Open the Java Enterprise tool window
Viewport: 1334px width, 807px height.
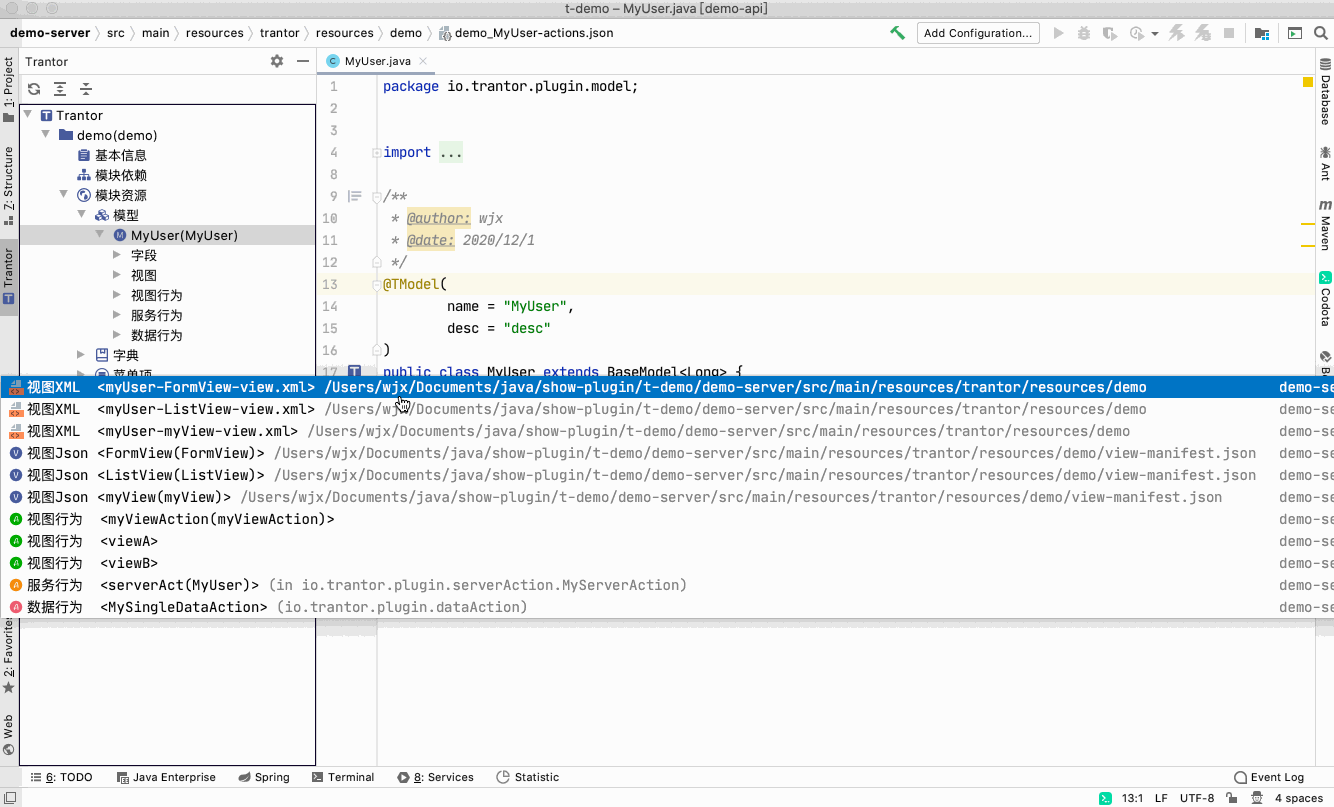tap(166, 777)
